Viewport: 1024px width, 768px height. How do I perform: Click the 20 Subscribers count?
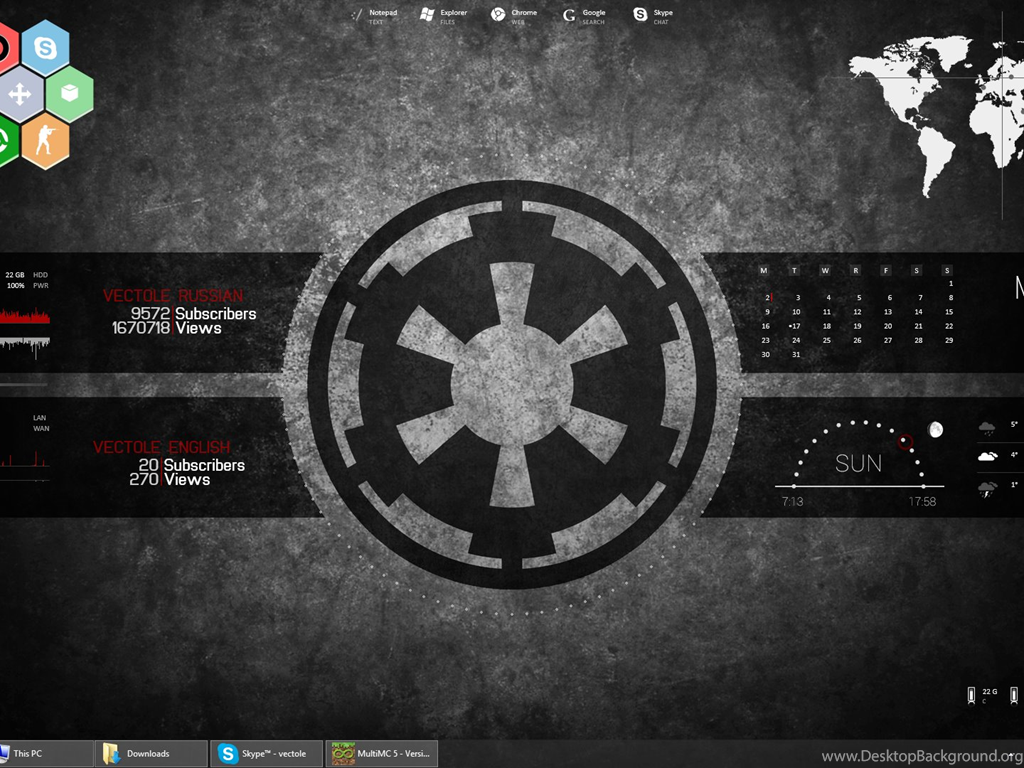[191, 465]
